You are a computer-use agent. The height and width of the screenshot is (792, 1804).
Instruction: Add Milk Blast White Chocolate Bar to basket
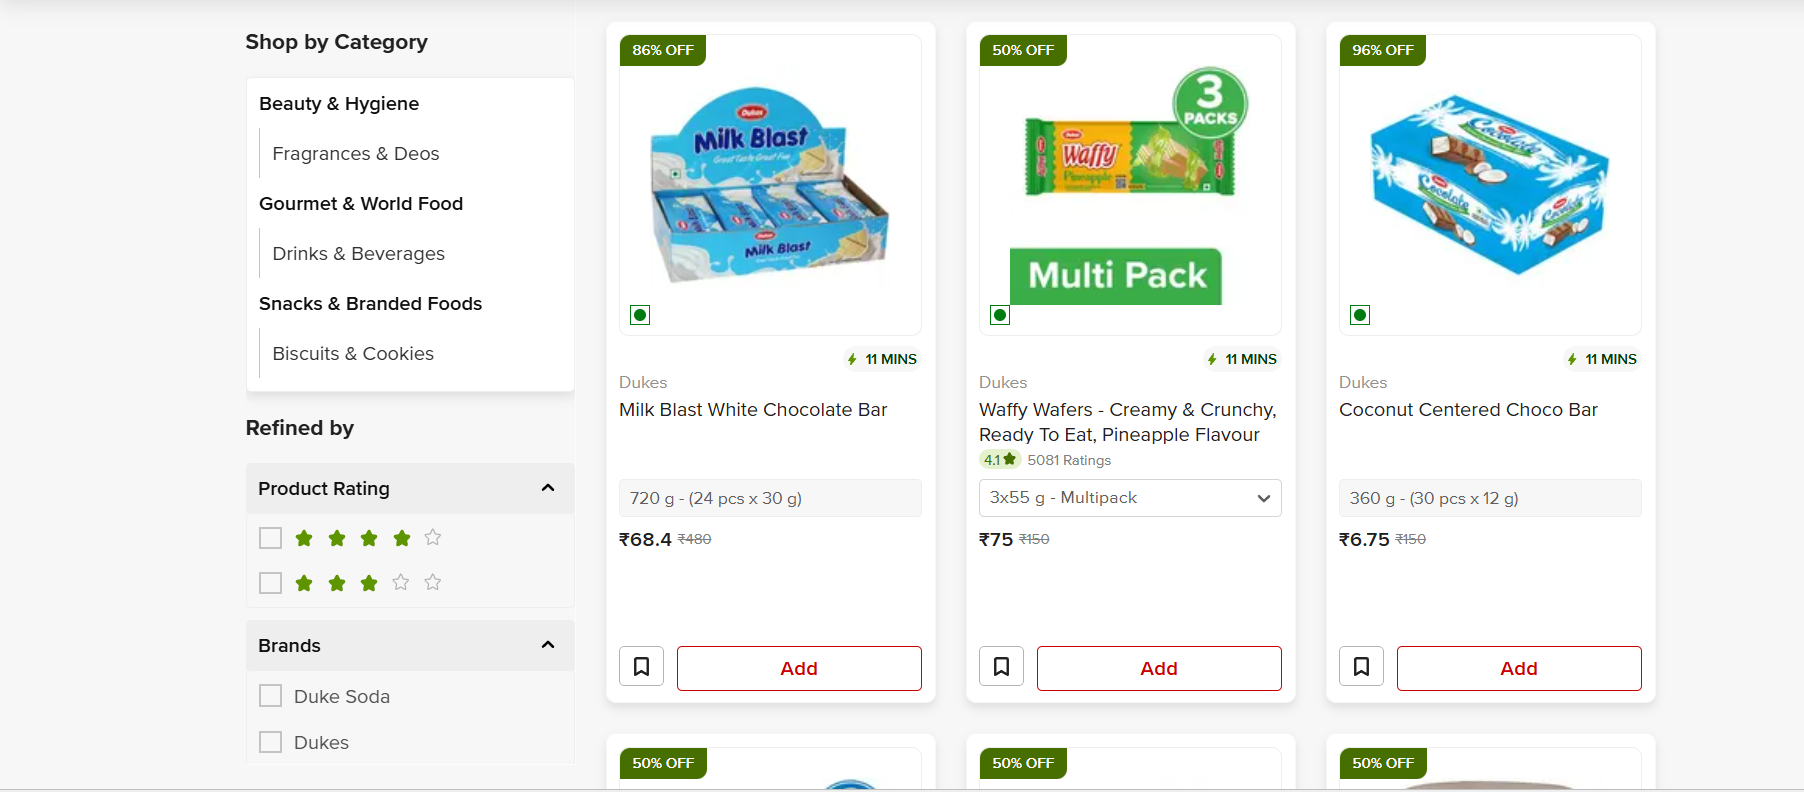point(799,668)
